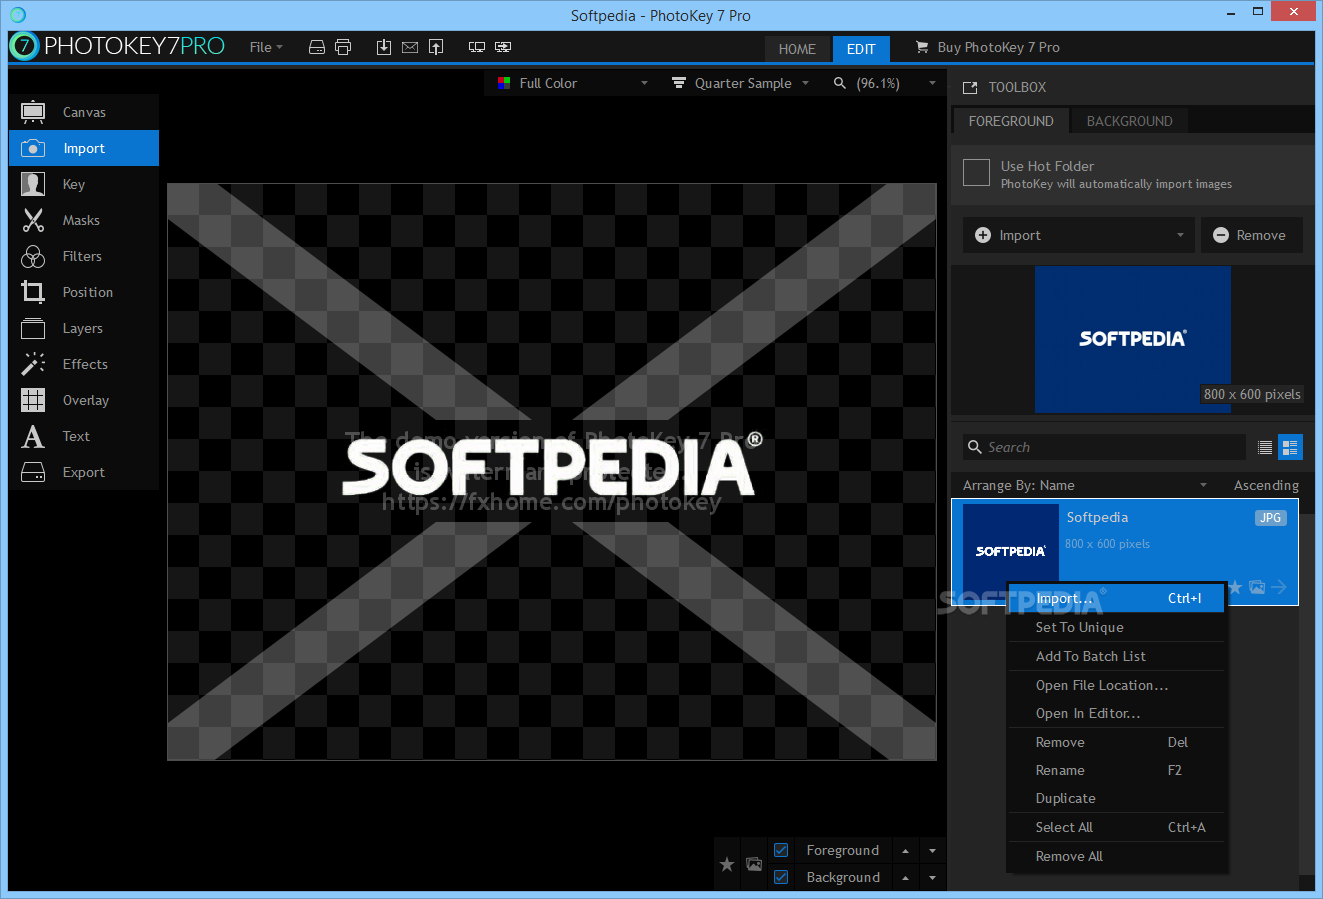This screenshot has height=899, width=1323.
Task: Uncheck the Foreground layer checkbox
Action: point(781,850)
